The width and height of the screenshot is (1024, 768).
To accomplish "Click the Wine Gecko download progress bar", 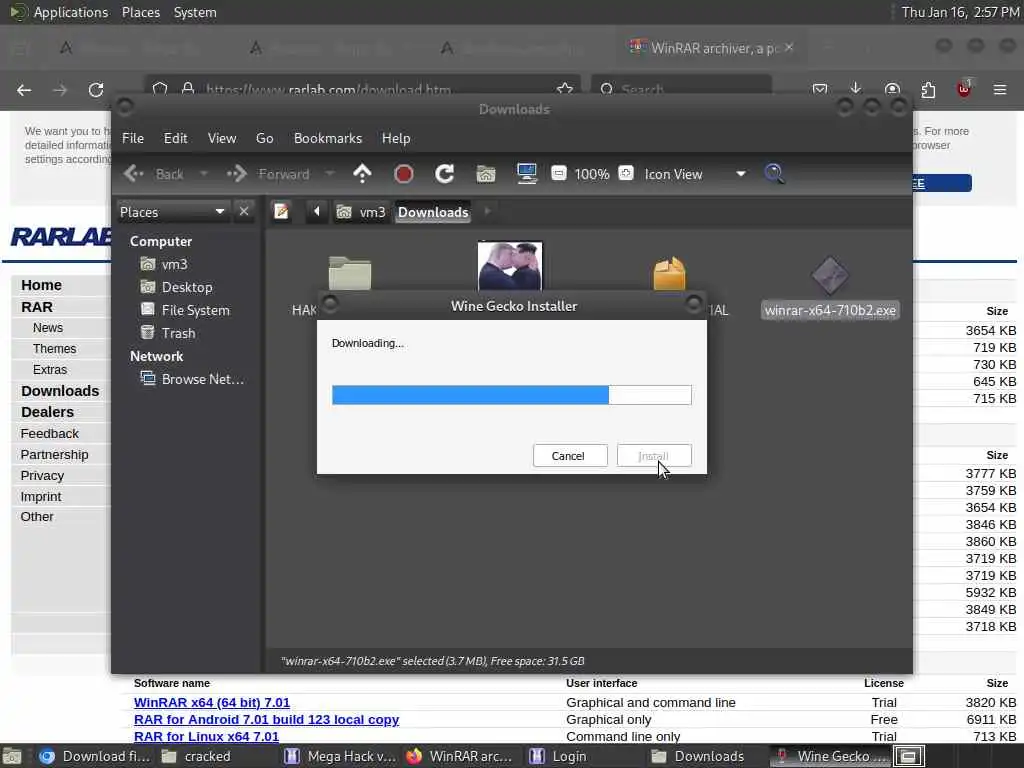I will [511, 394].
